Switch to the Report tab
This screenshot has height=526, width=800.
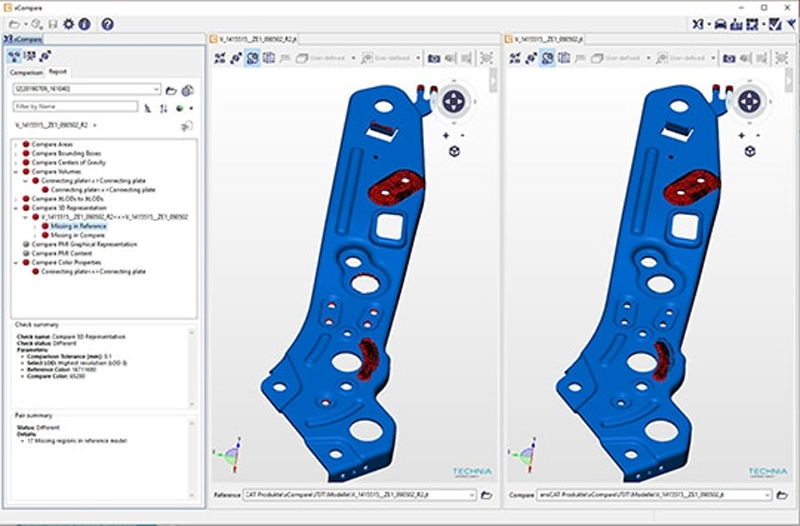click(x=58, y=72)
